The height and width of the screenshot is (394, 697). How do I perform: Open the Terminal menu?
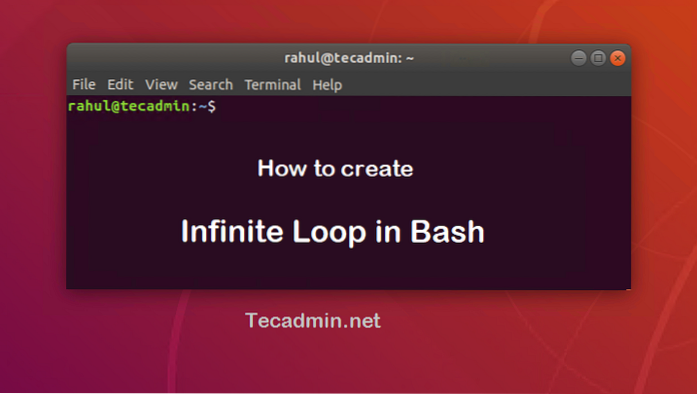click(x=272, y=84)
